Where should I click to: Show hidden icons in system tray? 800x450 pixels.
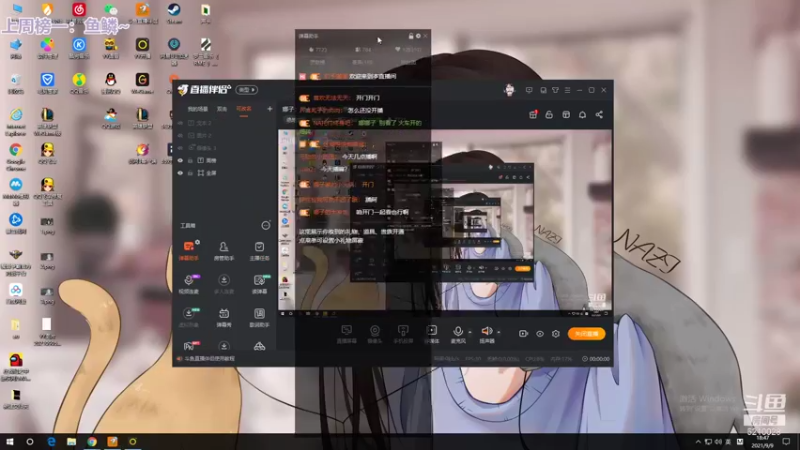[x=698, y=441]
